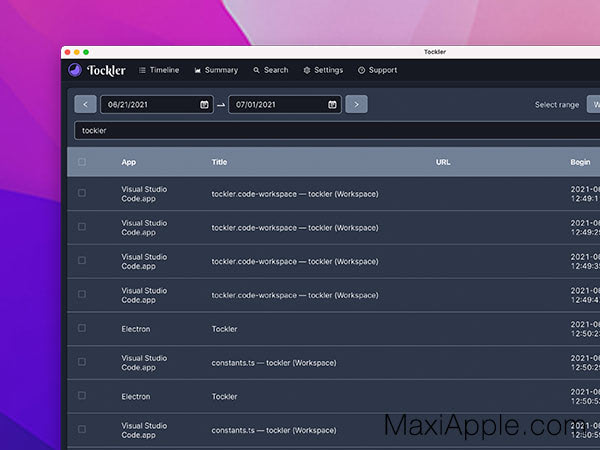Check the second Electron Tockler row checkbox
600x450 pixels.
pos(82,395)
